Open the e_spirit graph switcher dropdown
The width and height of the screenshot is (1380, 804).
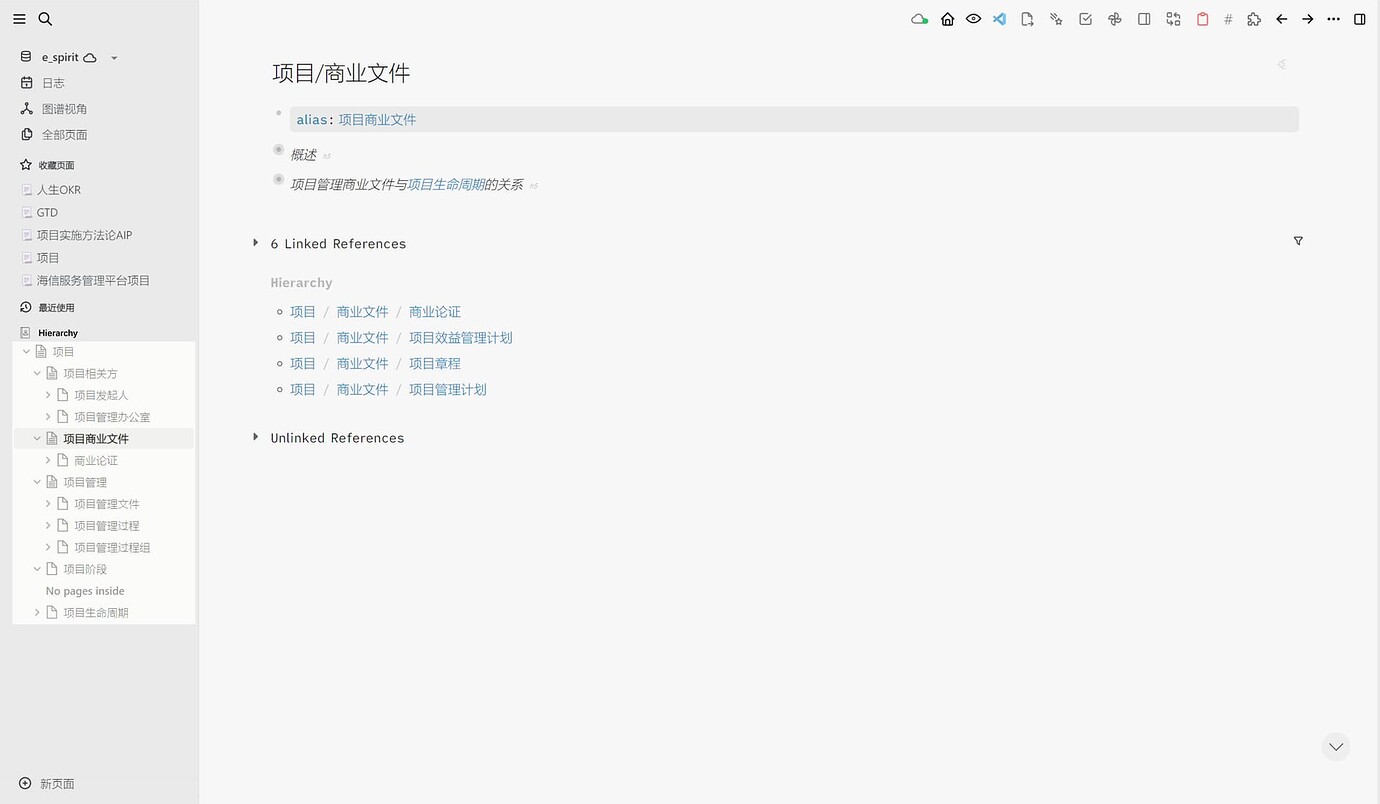click(x=113, y=57)
